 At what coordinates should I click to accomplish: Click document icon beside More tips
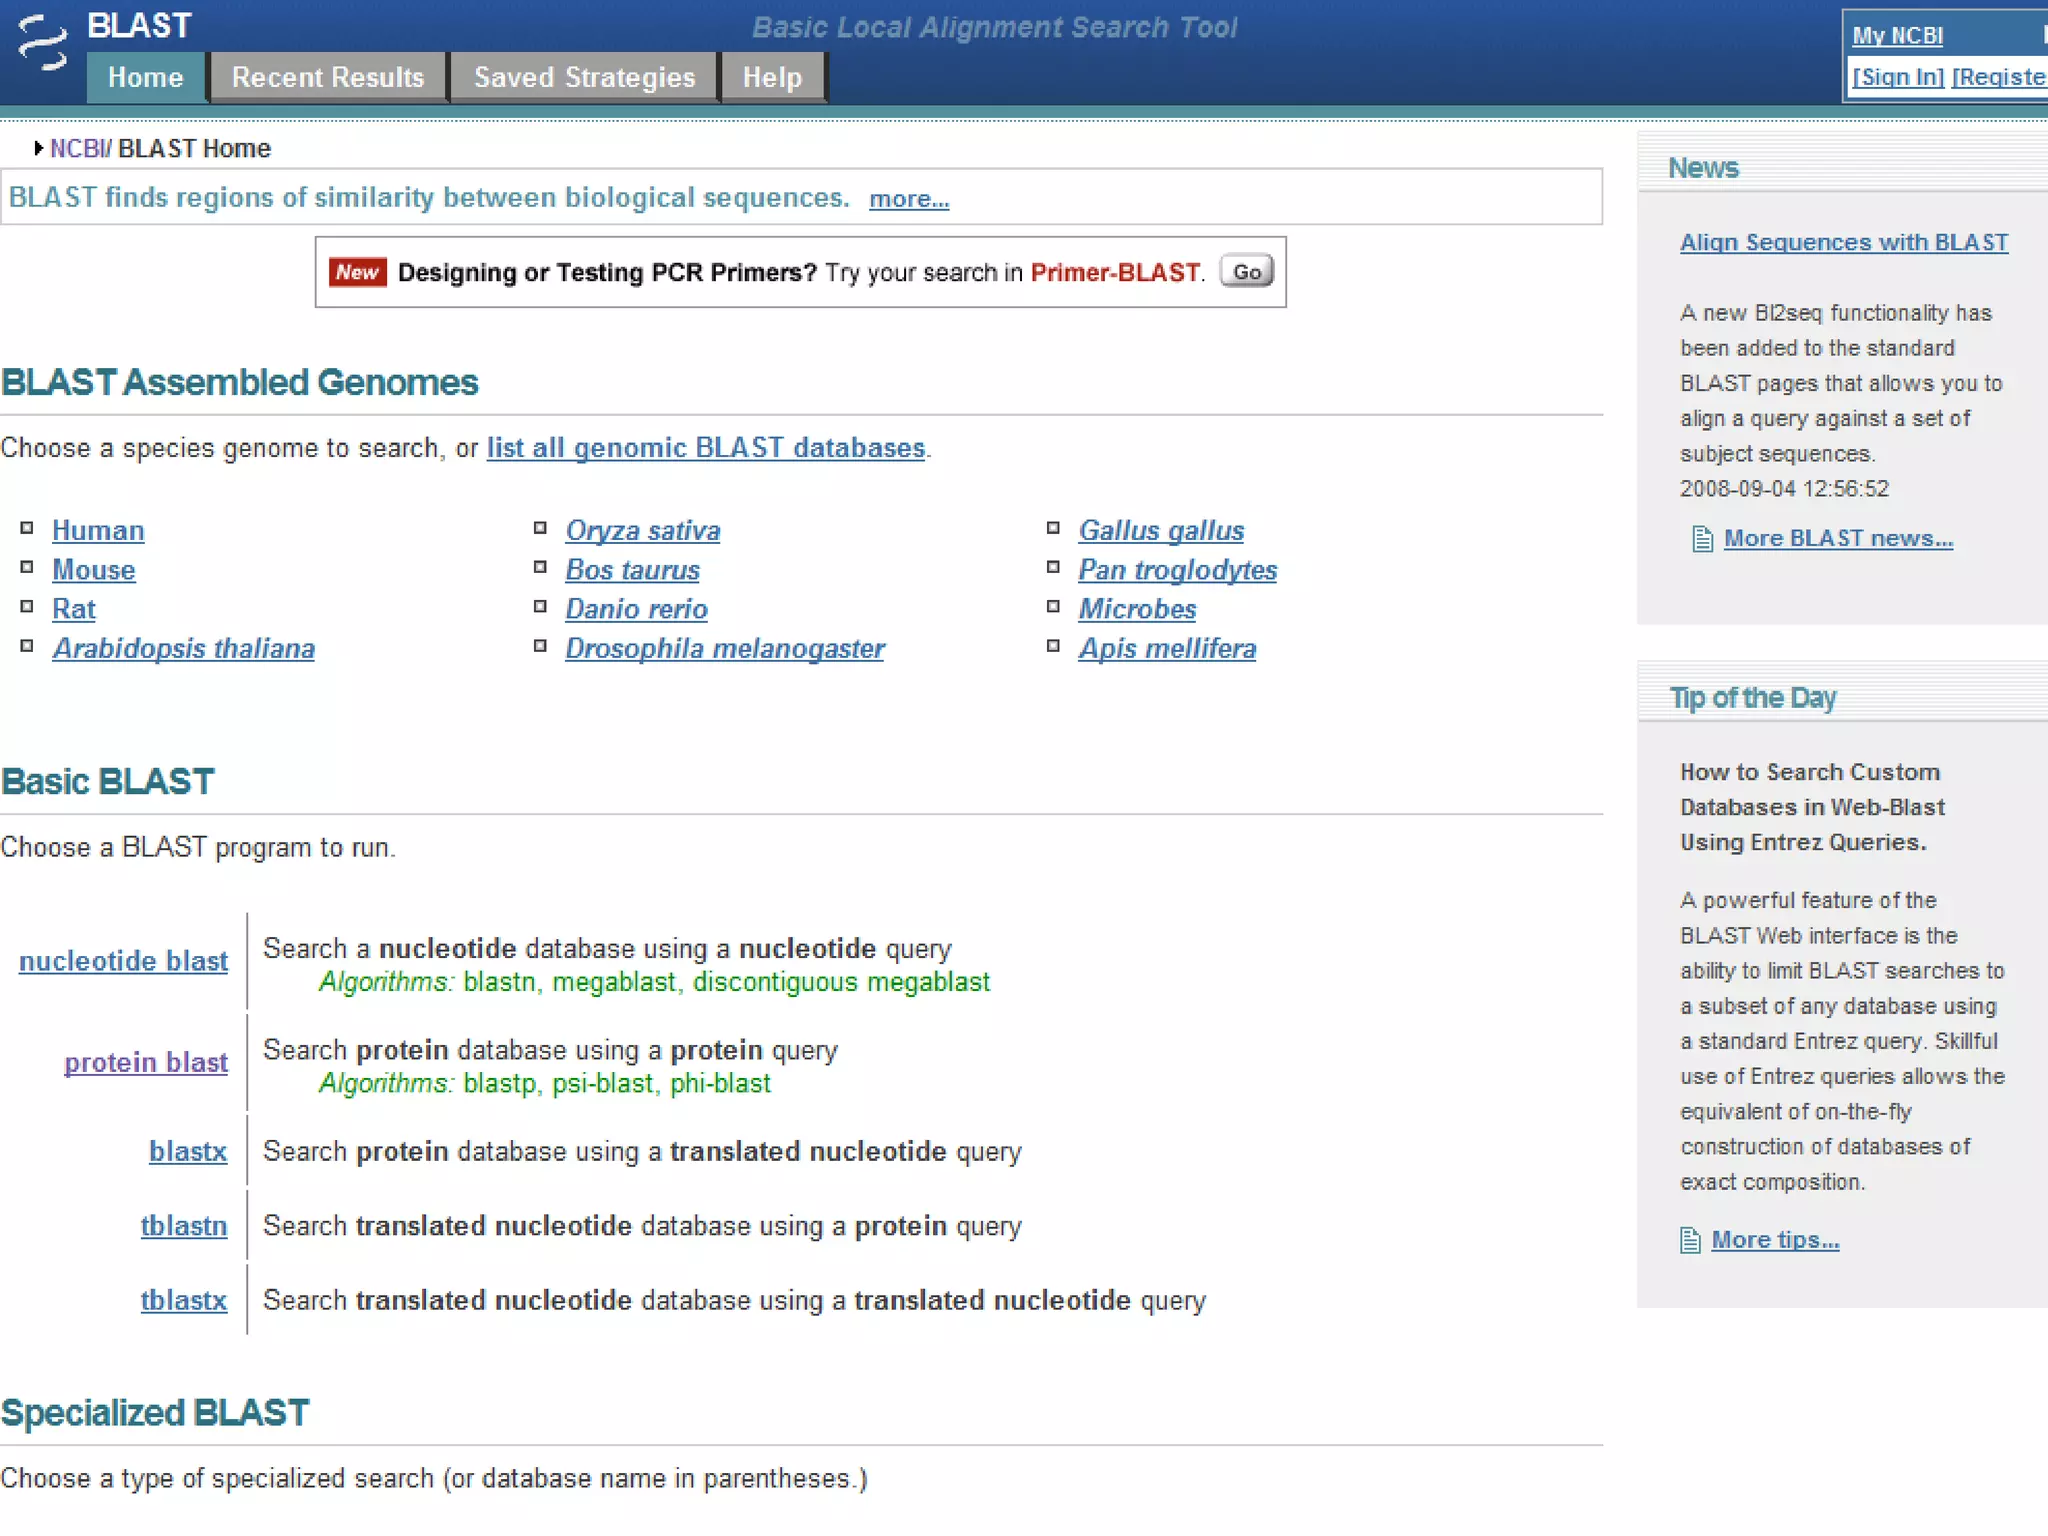(x=1690, y=1241)
